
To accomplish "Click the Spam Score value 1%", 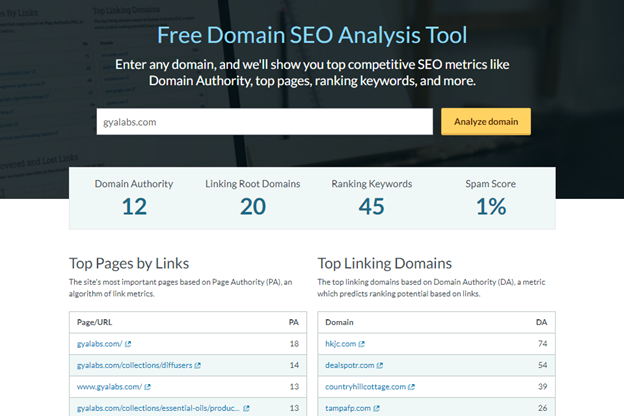I will tap(491, 207).
